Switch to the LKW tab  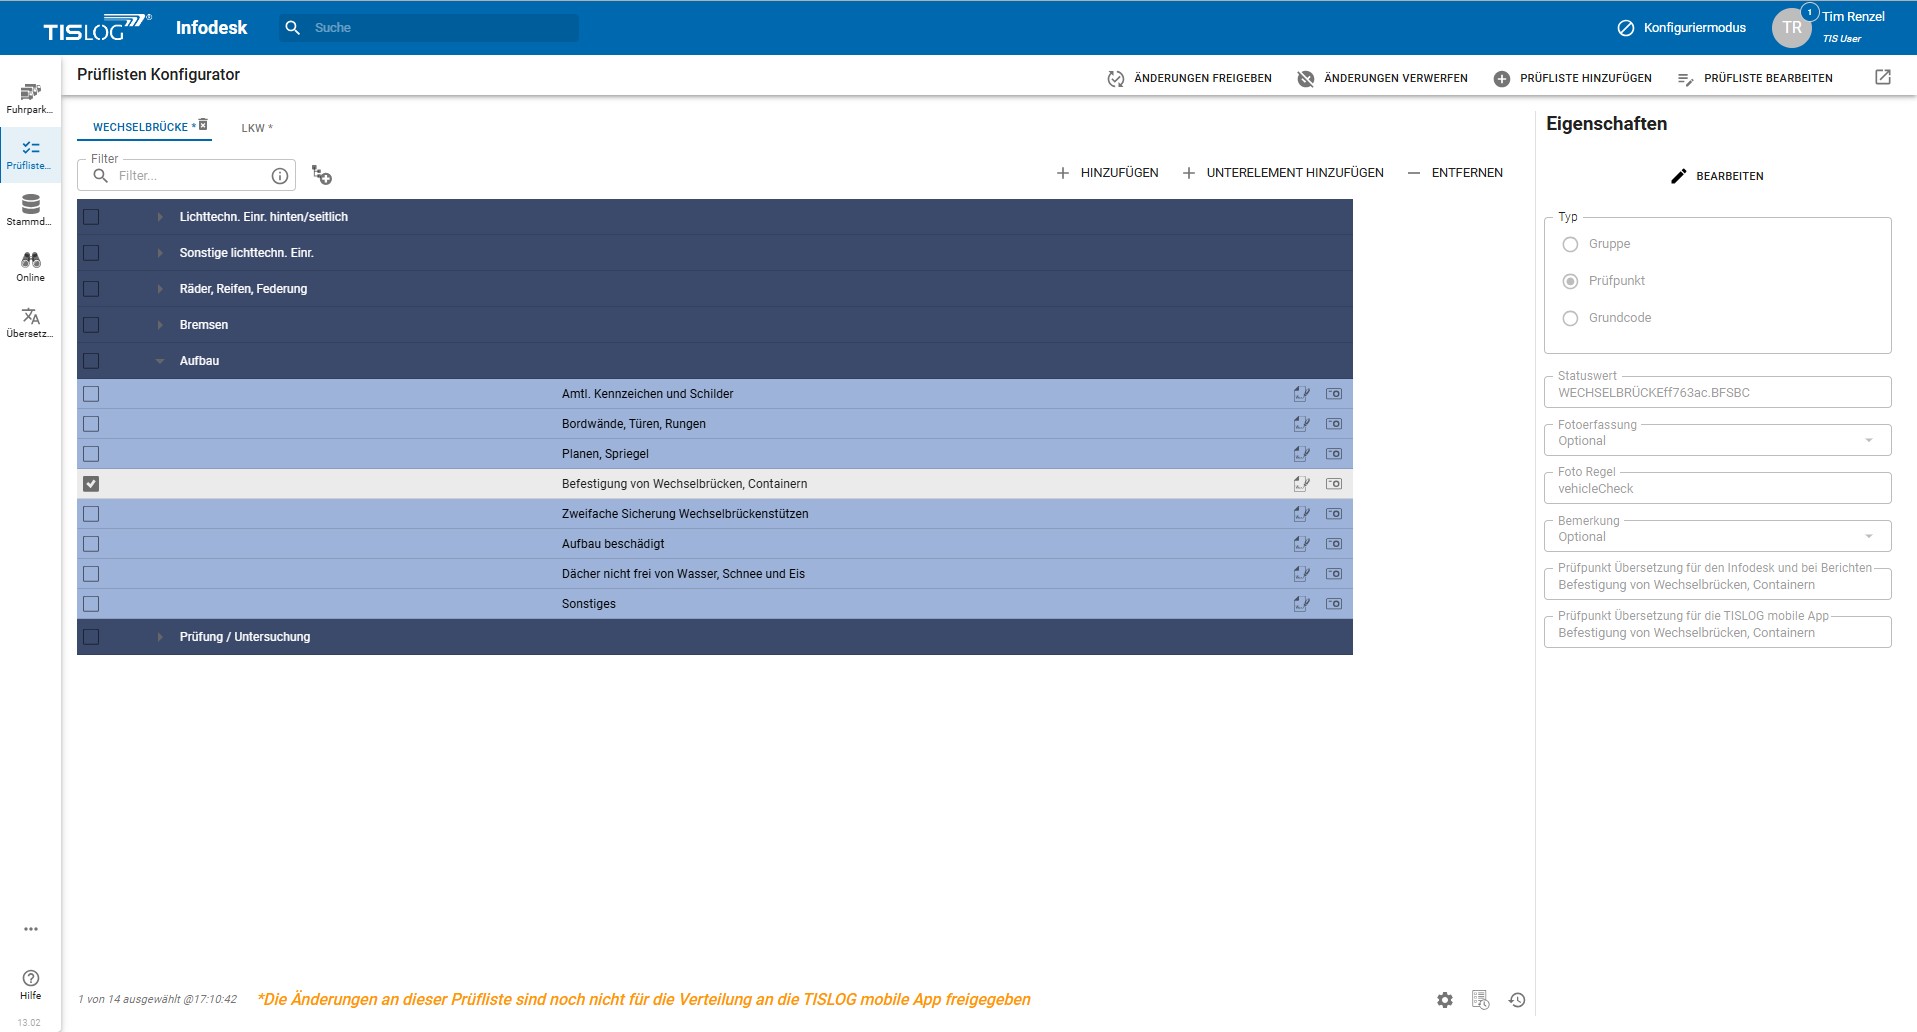point(256,128)
